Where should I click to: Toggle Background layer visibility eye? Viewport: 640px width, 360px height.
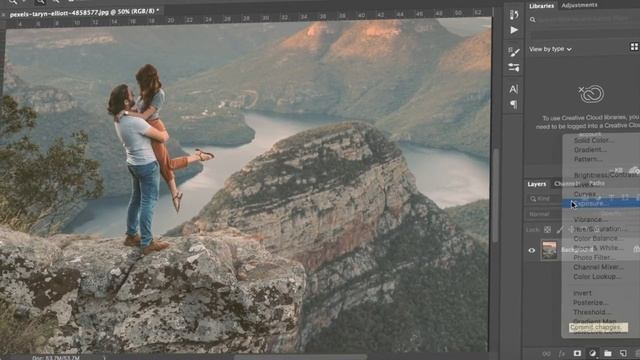pyautogui.click(x=531, y=250)
